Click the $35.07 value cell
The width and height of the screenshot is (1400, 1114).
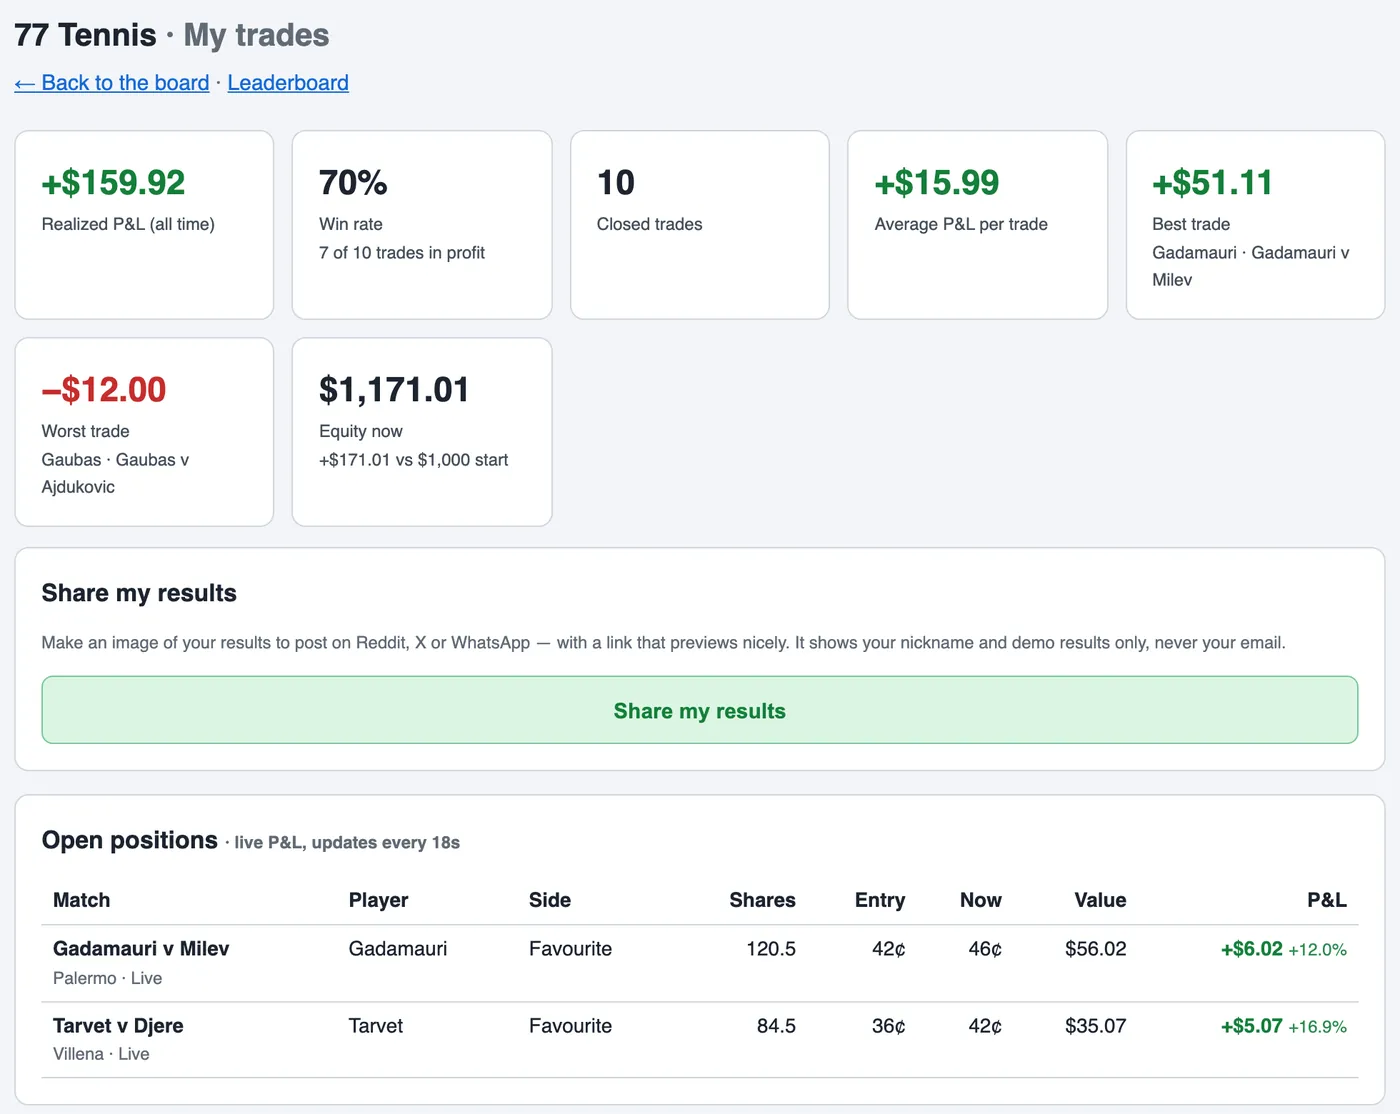coord(1096,1026)
